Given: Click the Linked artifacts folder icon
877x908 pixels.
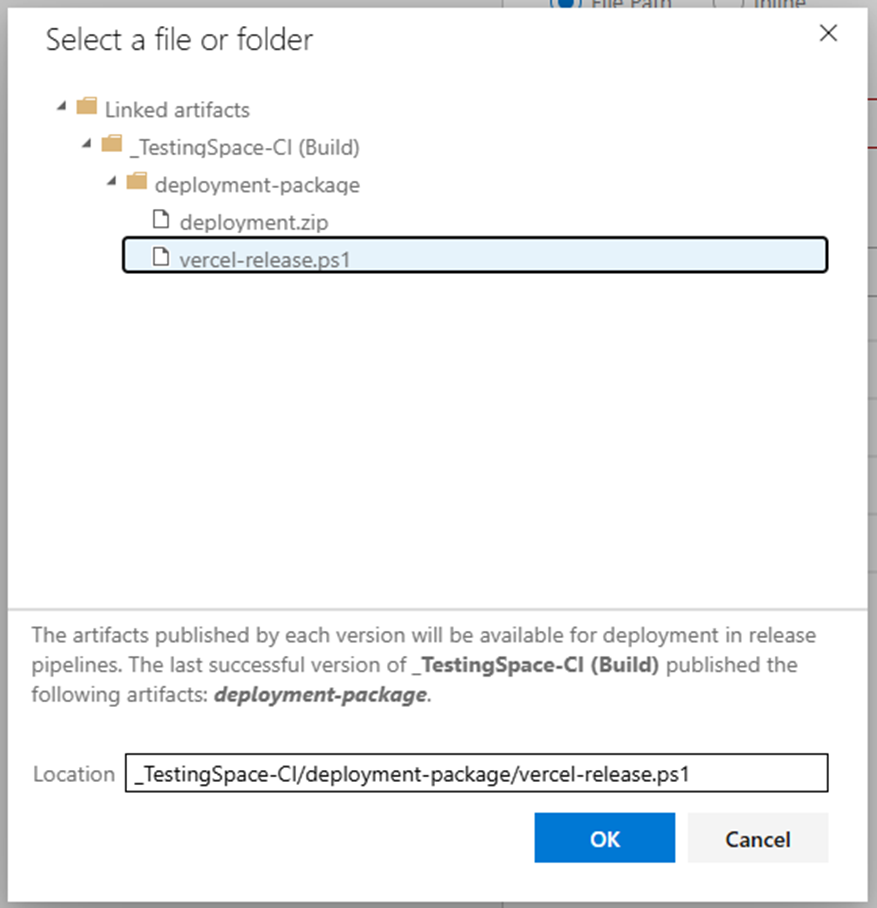Looking at the screenshot, I should click(86, 107).
